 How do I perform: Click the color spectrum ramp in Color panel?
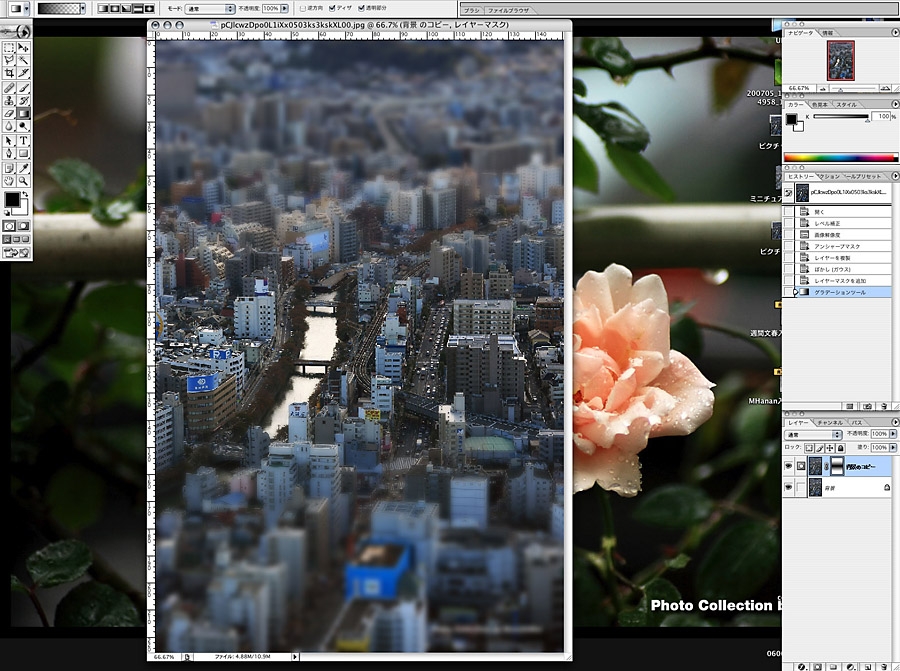point(838,157)
